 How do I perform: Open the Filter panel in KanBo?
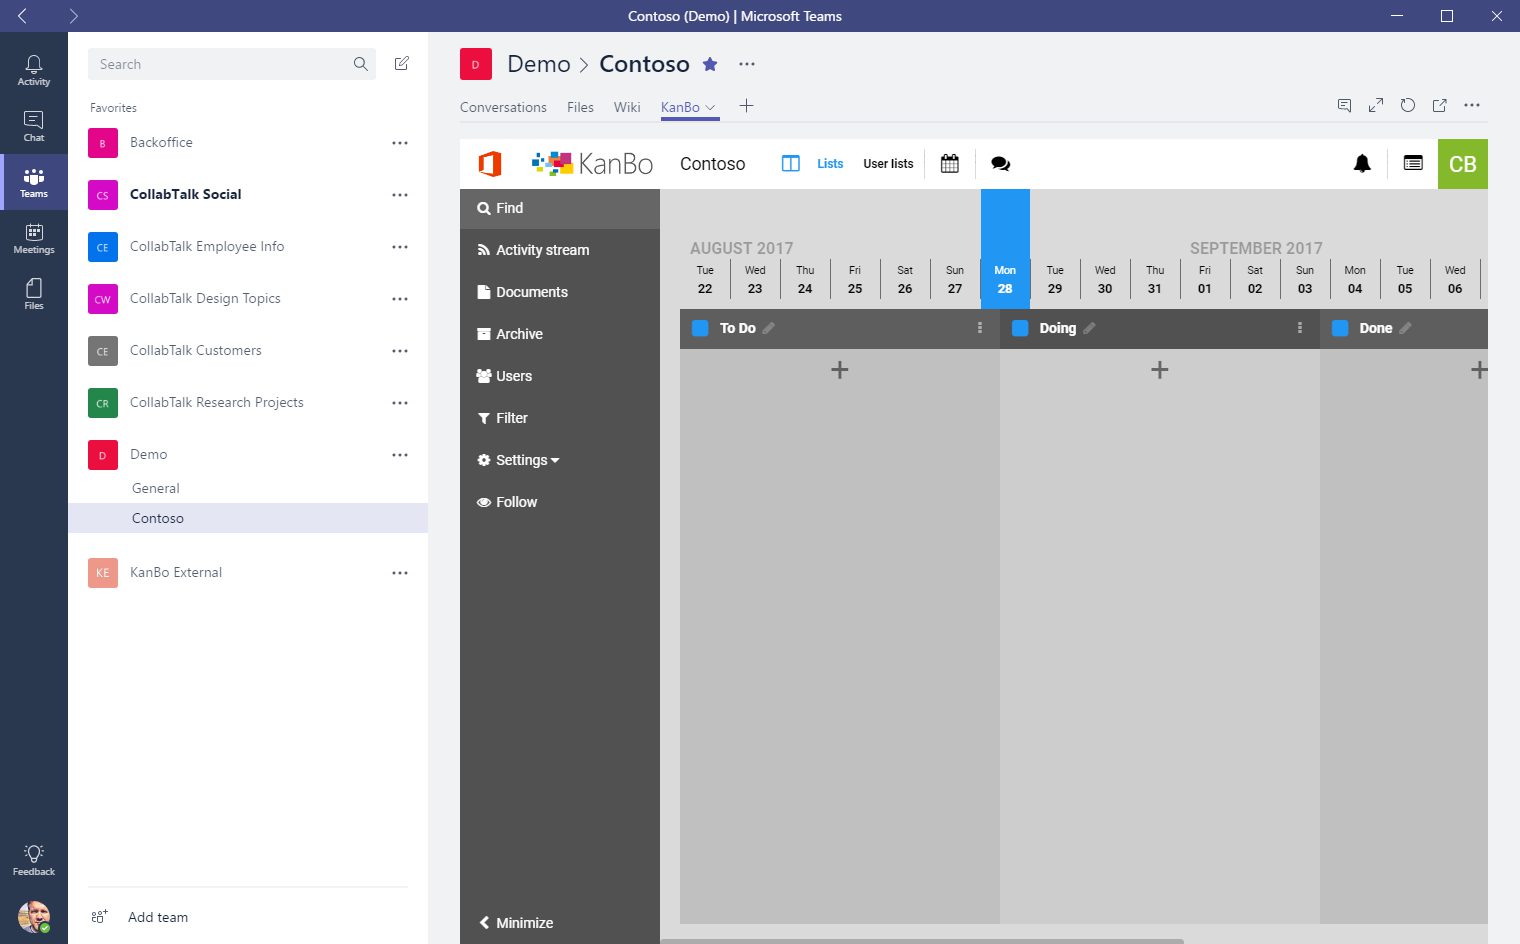[x=511, y=418]
